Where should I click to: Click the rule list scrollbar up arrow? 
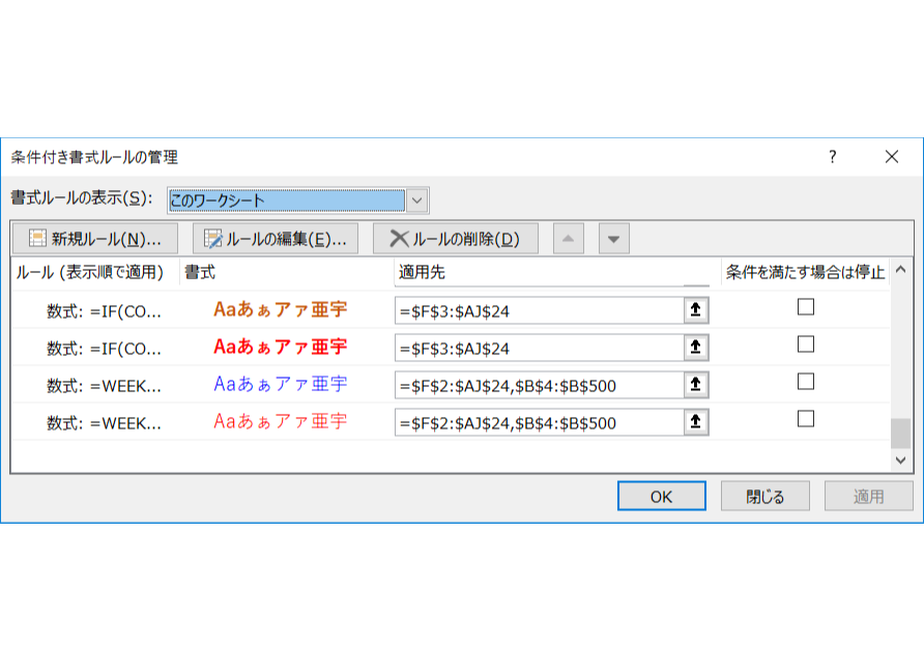900,270
